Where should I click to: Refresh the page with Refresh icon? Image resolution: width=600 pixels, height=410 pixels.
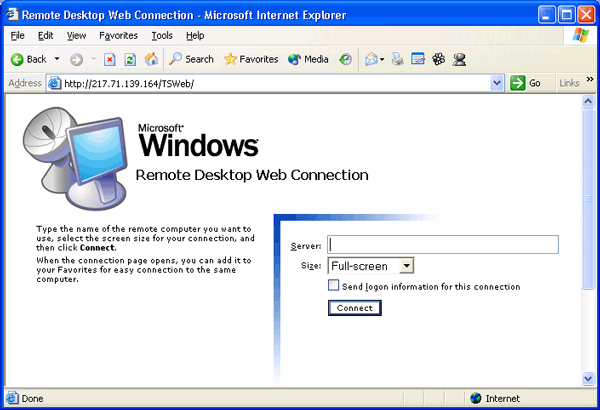[130, 59]
